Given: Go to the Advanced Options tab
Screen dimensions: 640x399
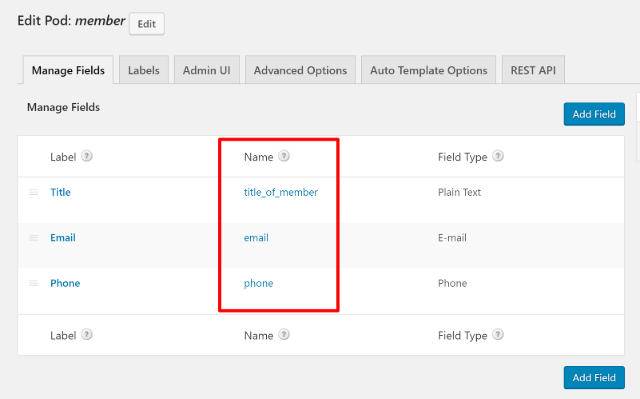Looking at the screenshot, I should (300, 70).
